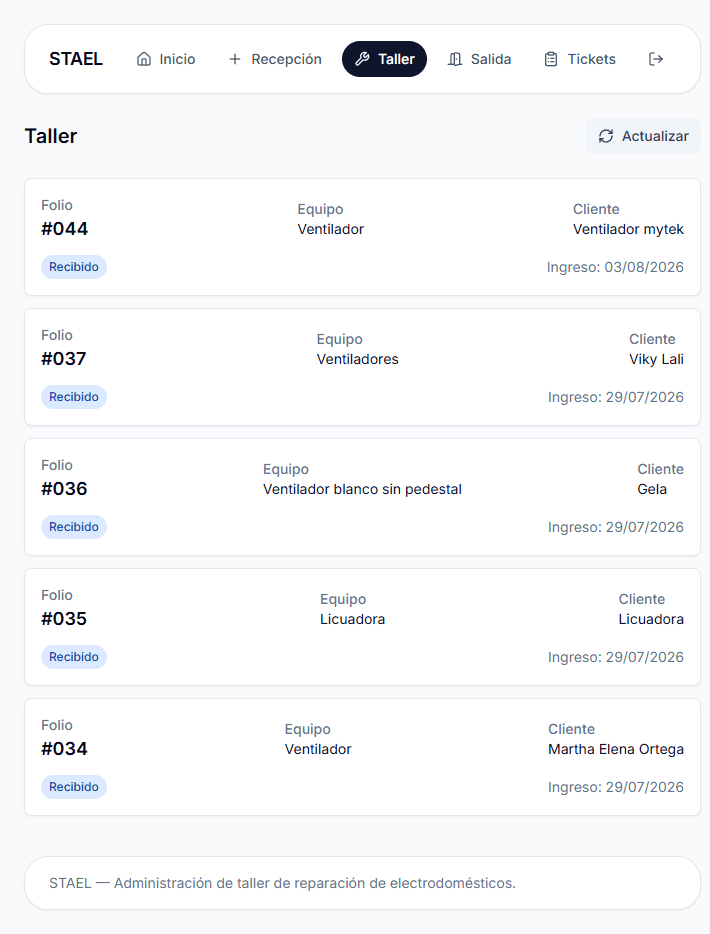Screen dimensions: 710x934
Task: Click equipment Ventilador in folio #034
Action: tap(318, 749)
